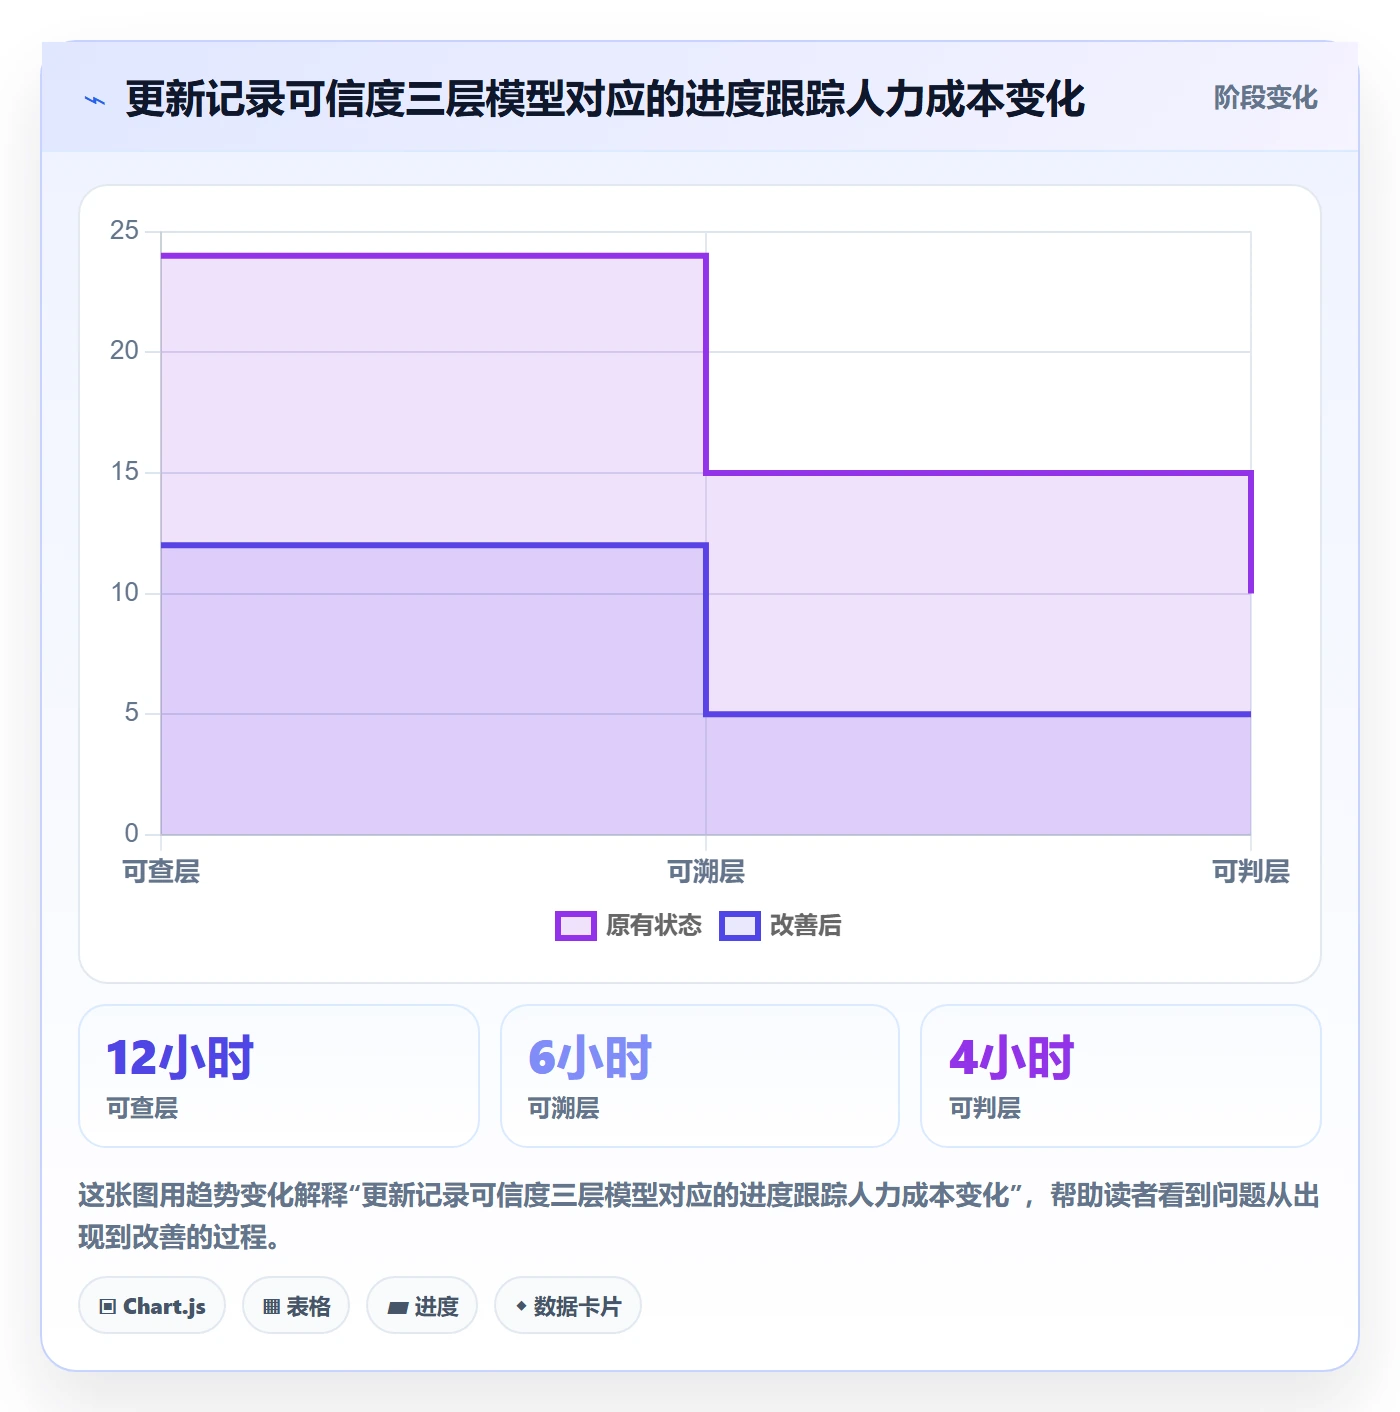
Task: Click the y-axis value 25
Action: click(x=124, y=231)
